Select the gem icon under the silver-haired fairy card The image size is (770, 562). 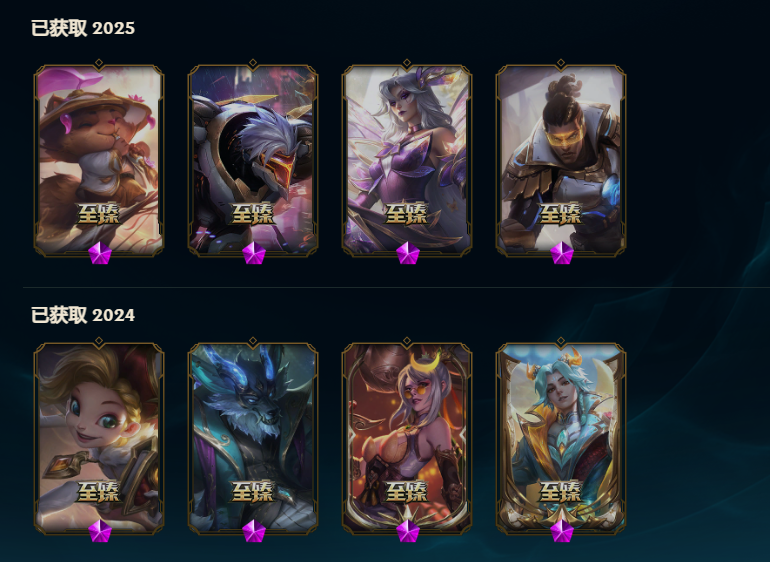pos(408,253)
